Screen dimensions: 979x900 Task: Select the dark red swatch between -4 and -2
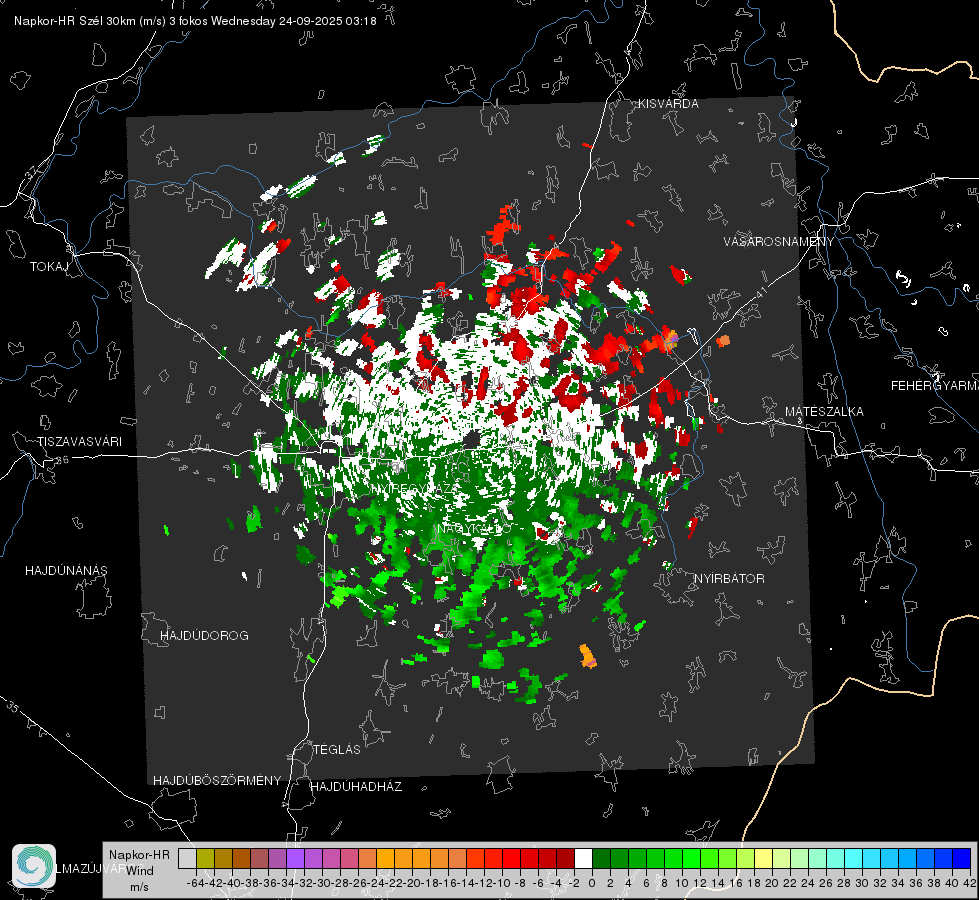(565, 858)
